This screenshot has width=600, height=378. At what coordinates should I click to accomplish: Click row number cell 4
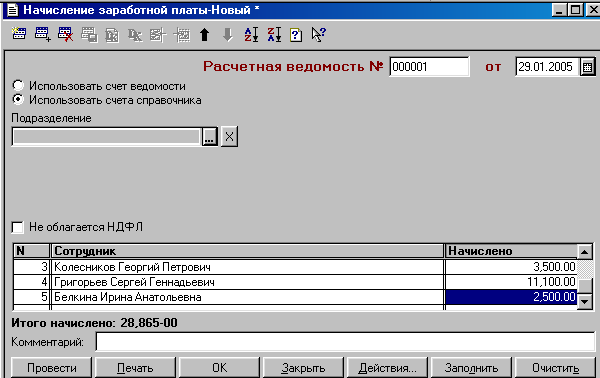click(x=31, y=282)
